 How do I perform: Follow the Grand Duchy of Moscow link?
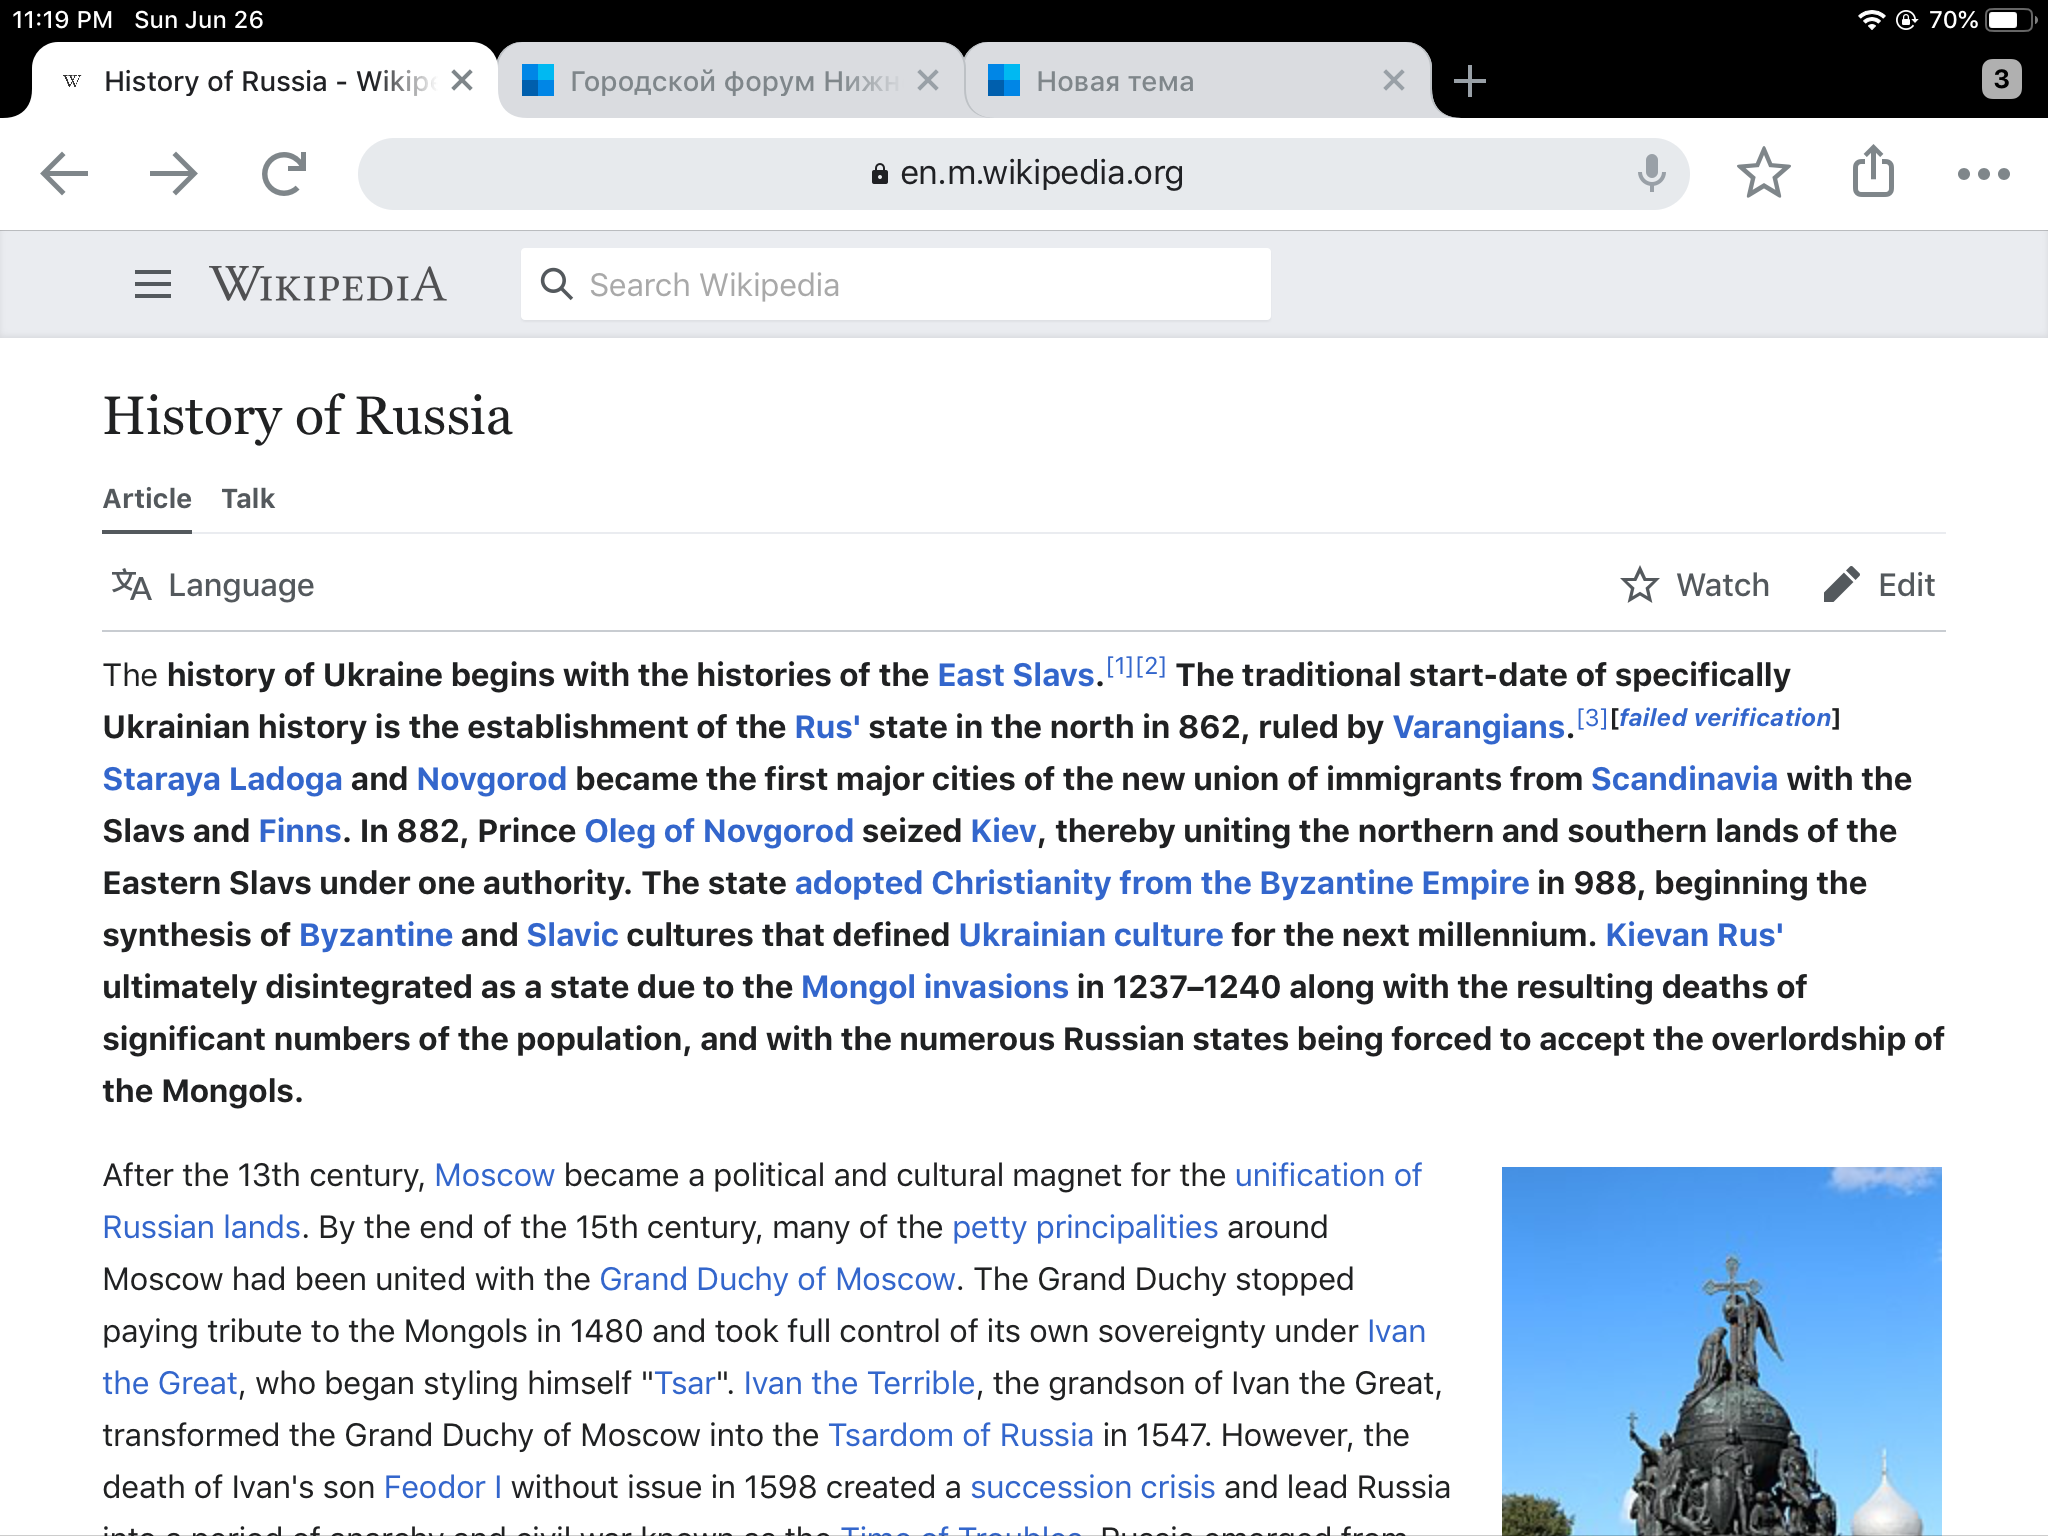[x=777, y=1279]
